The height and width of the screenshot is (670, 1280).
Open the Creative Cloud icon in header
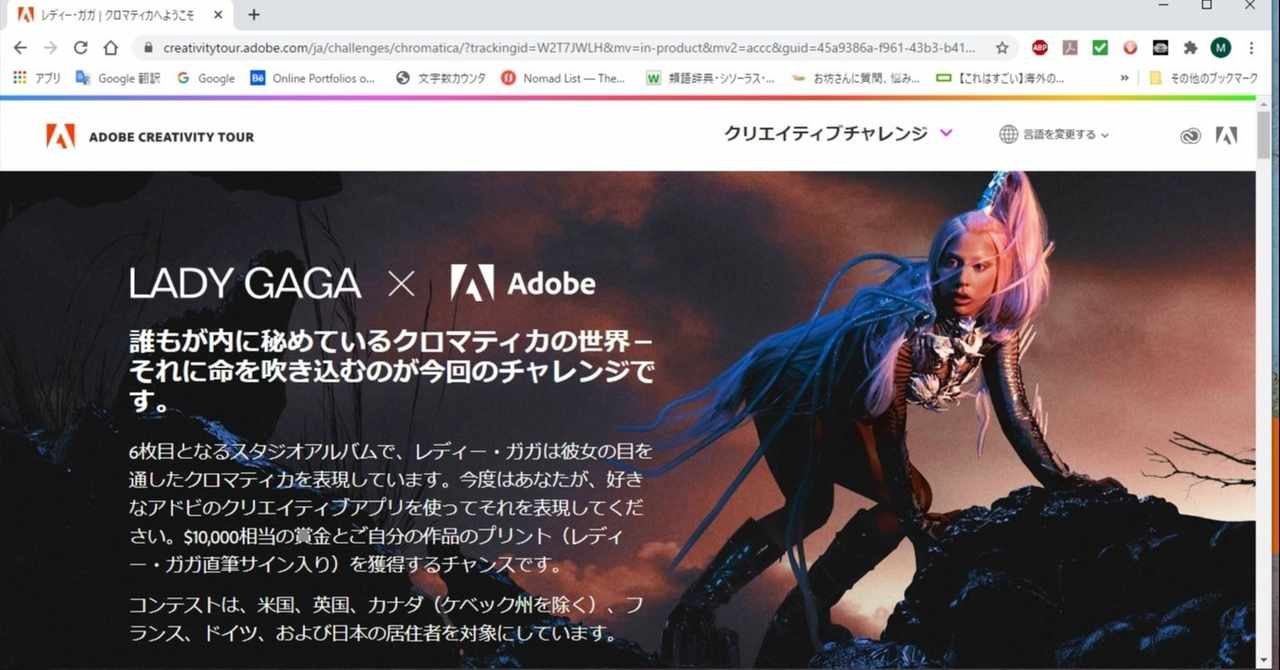click(1189, 136)
